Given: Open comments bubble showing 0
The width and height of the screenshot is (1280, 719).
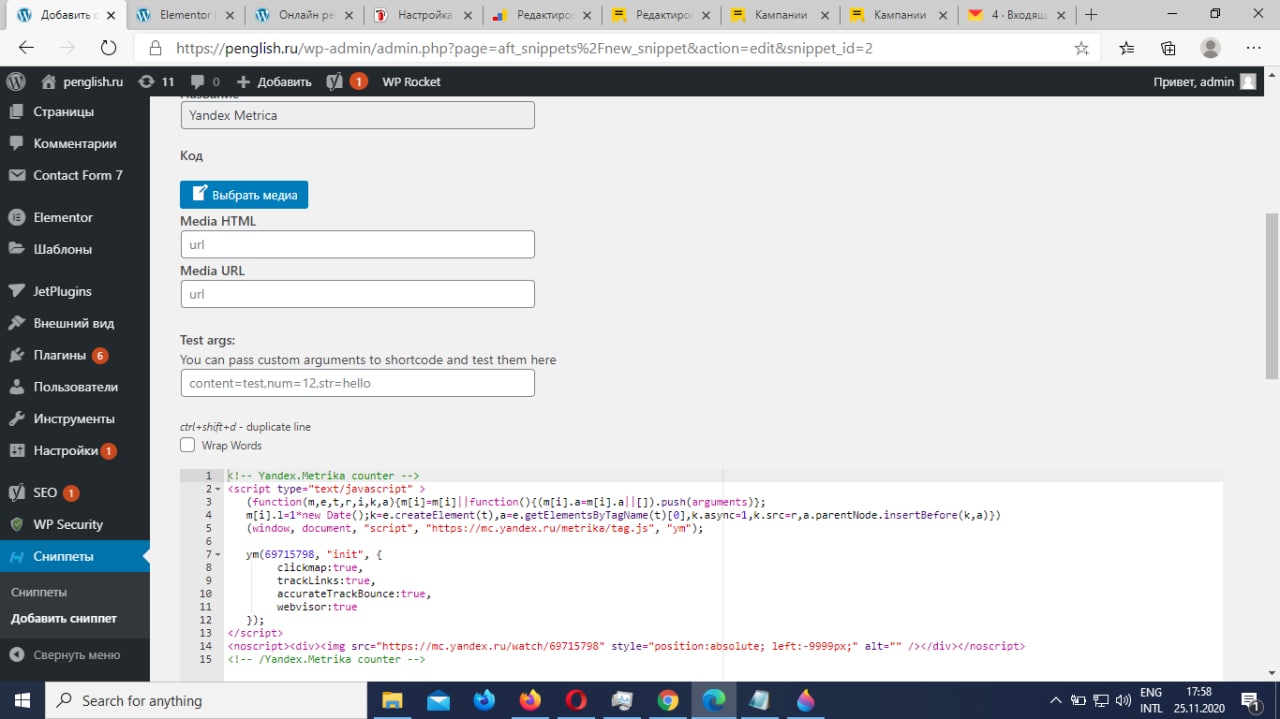Looking at the screenshot, I should pyautogui.click(x=204, y=82).
